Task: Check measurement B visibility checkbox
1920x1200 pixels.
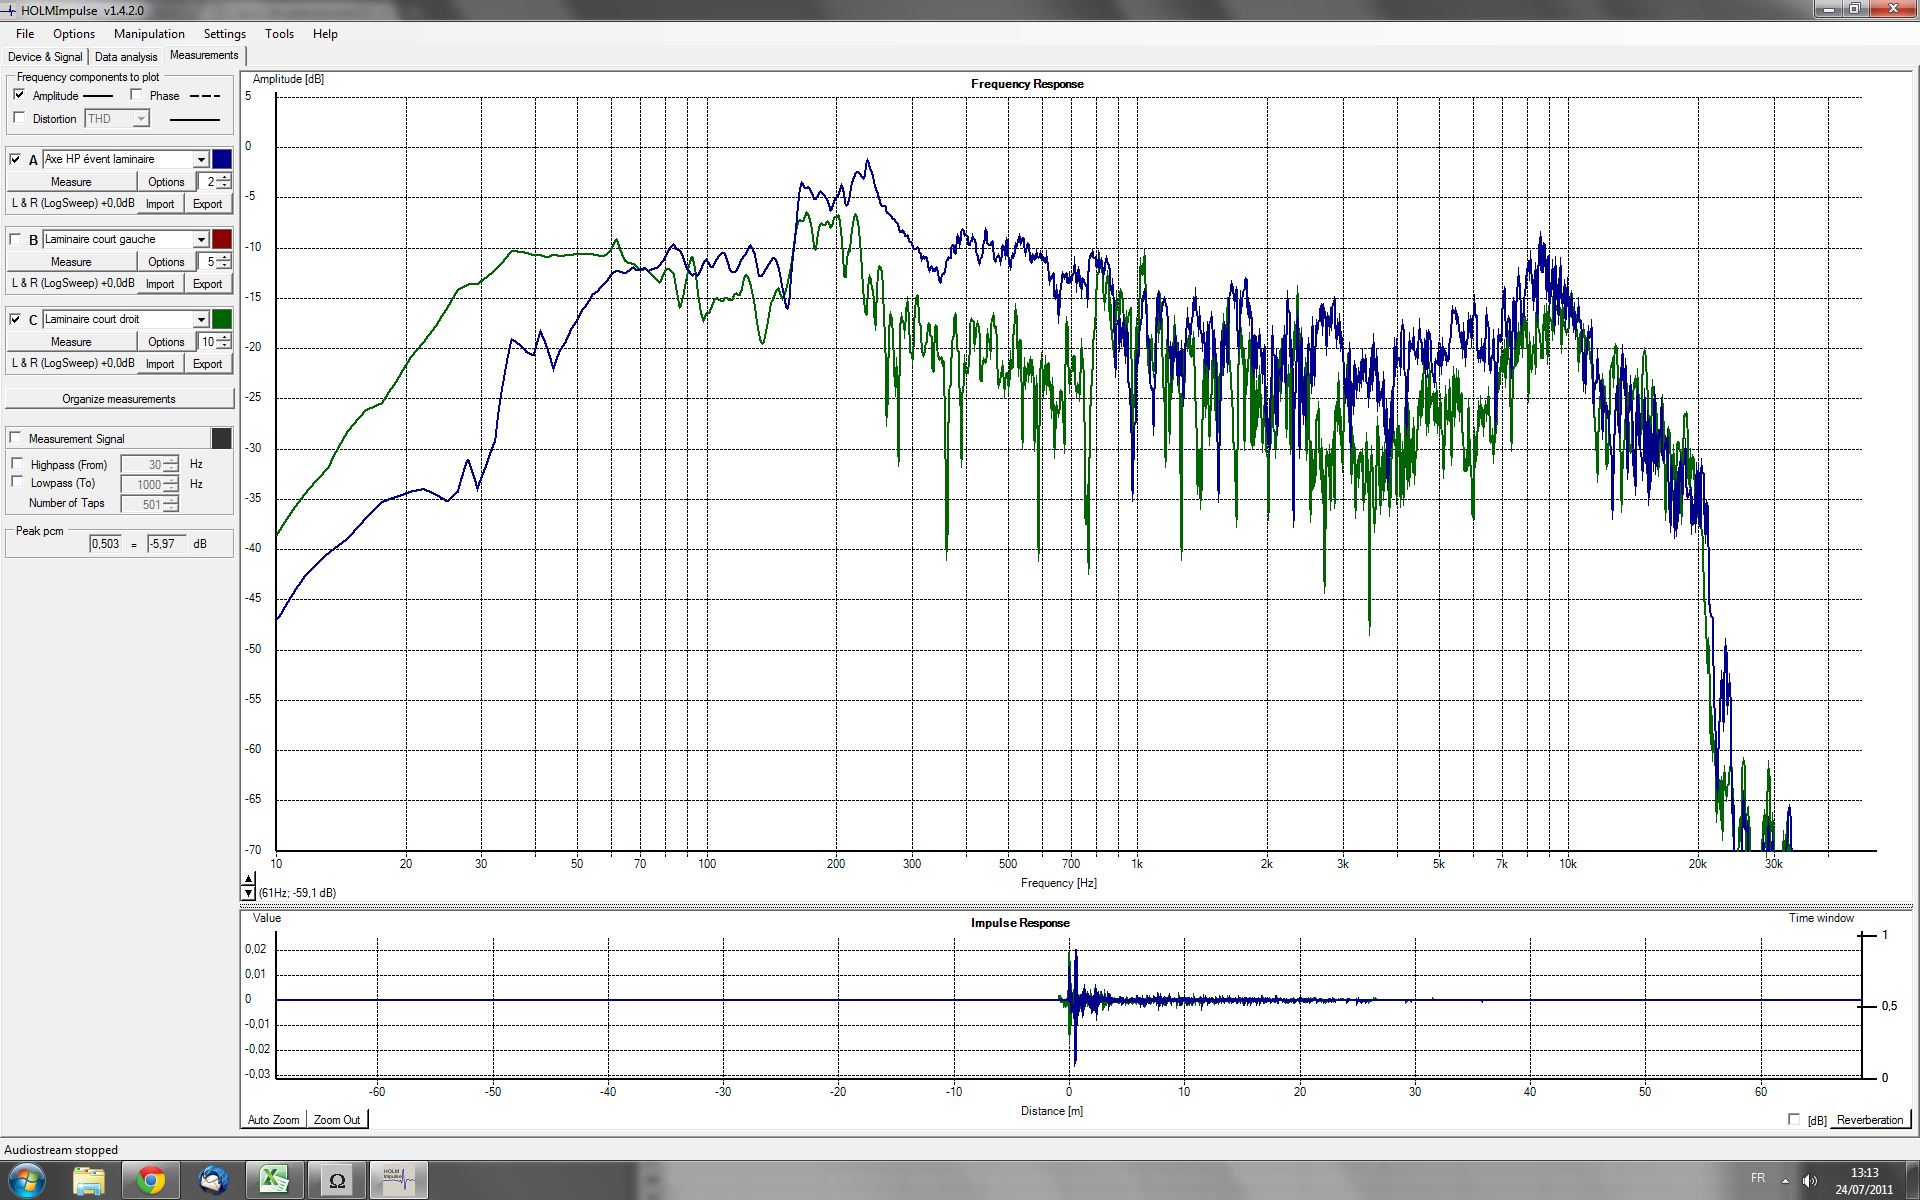Action: (x=15, y=239)
